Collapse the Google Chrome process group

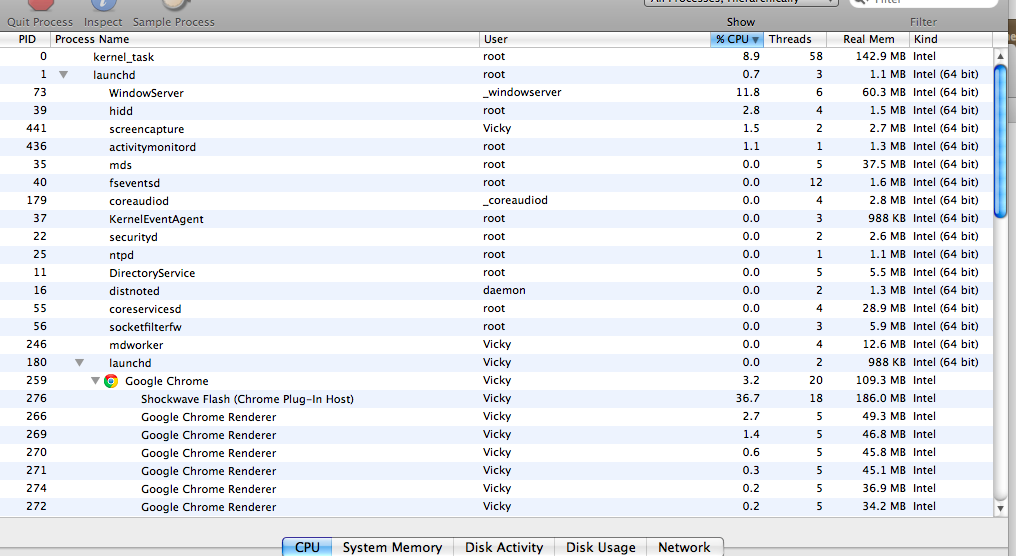95,381
